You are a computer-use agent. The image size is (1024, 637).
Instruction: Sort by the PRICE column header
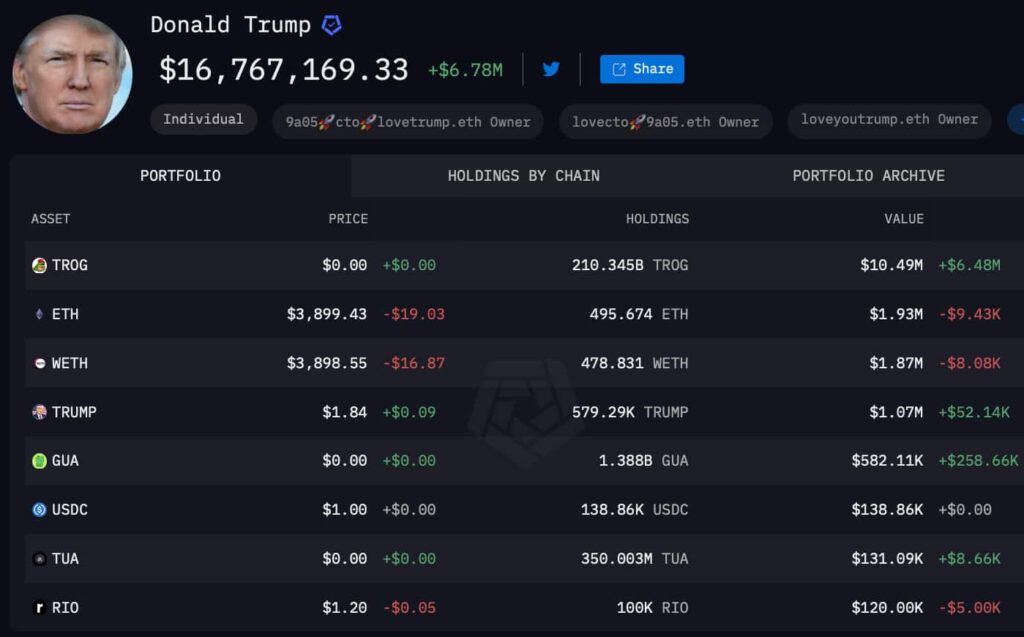click(x=351, y=219)
